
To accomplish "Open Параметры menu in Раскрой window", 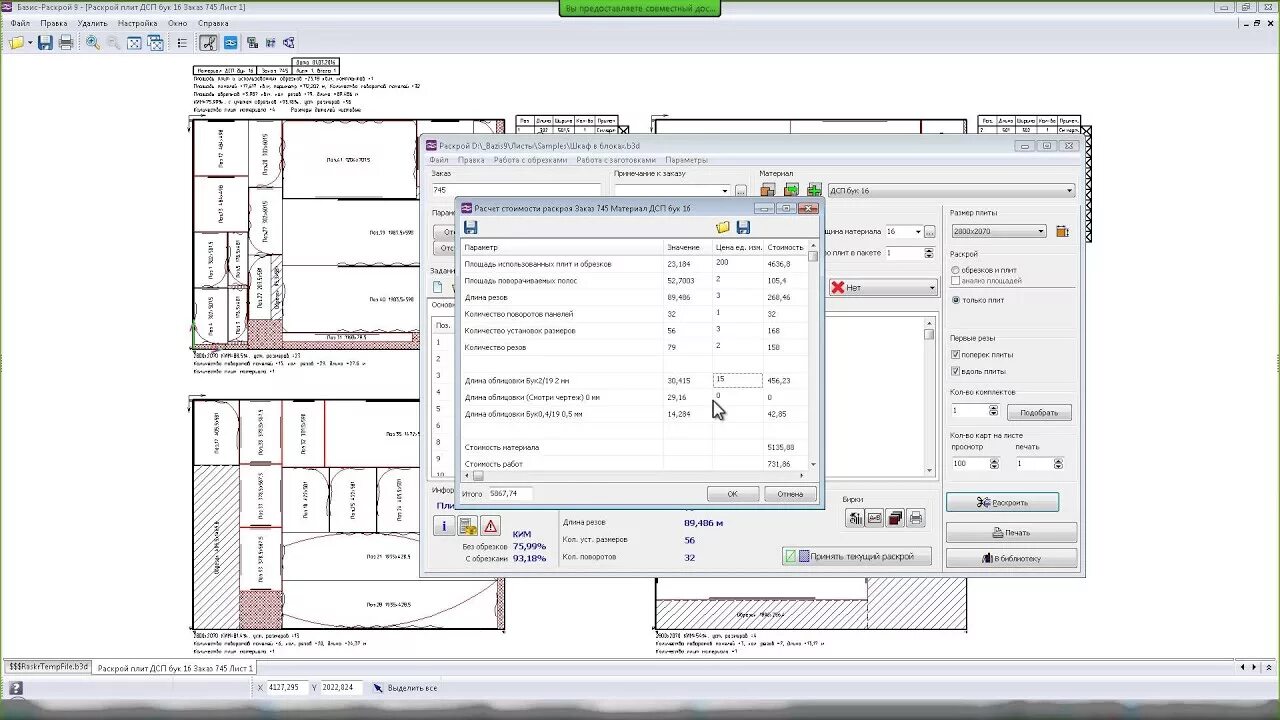I will (x=686, y=160).
